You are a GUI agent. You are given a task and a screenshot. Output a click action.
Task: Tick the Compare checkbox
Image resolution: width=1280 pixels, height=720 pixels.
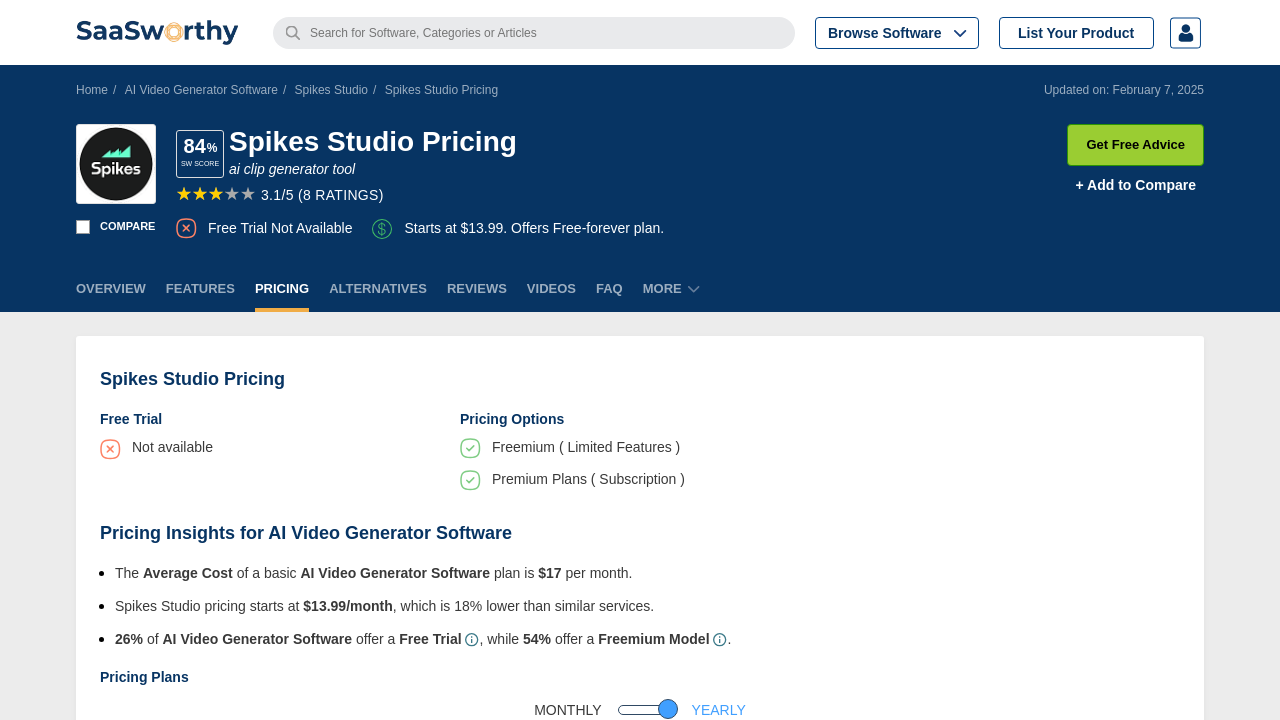[x=83, y=227]
